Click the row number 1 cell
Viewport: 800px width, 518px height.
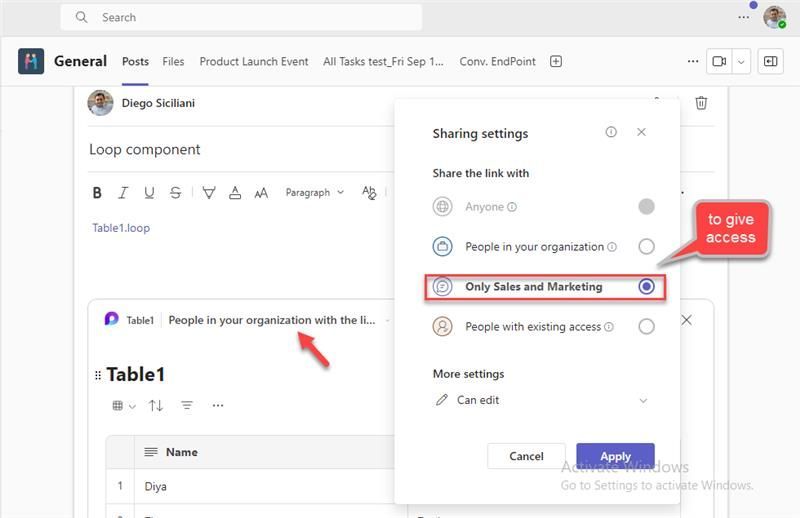point(120,486)
